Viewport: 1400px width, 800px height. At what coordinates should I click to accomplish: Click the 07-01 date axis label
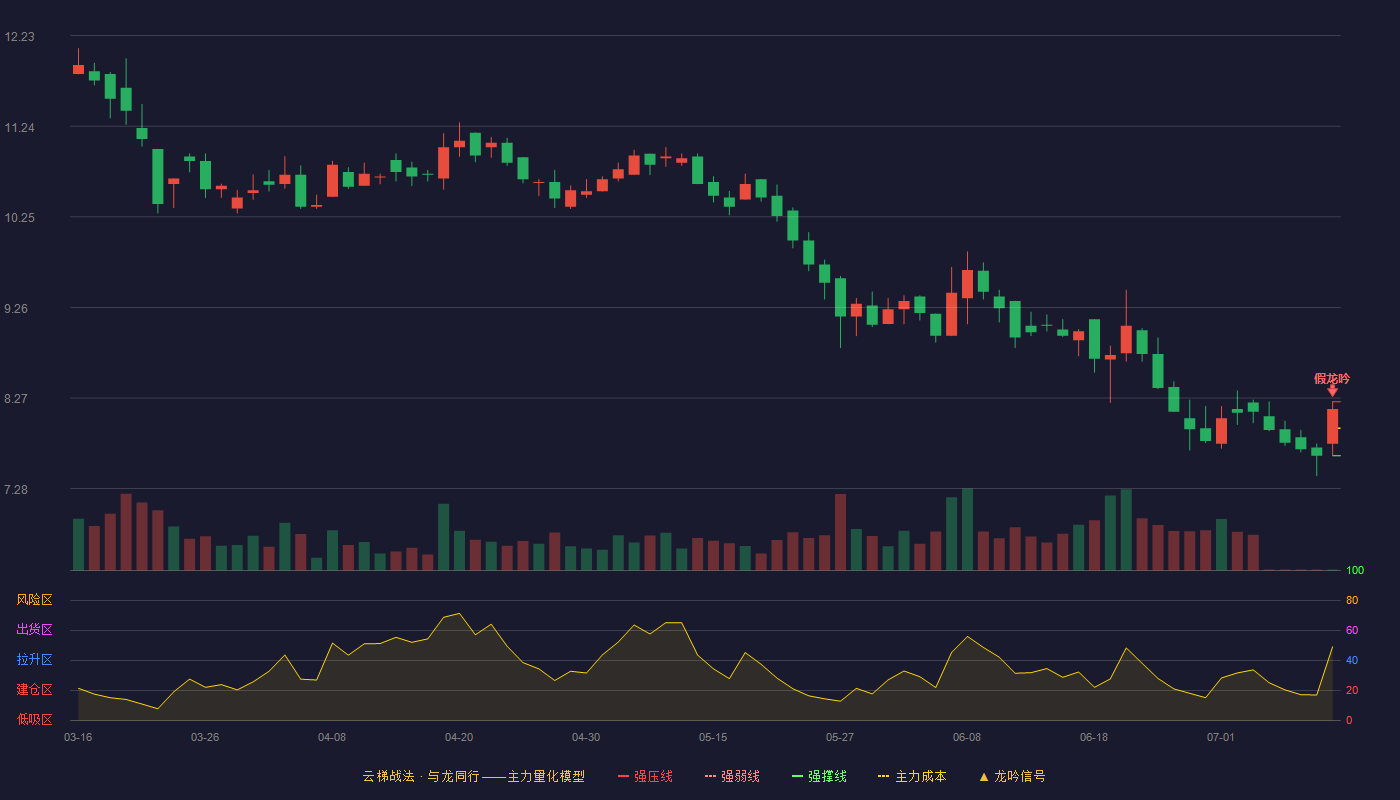[1221, 737]
